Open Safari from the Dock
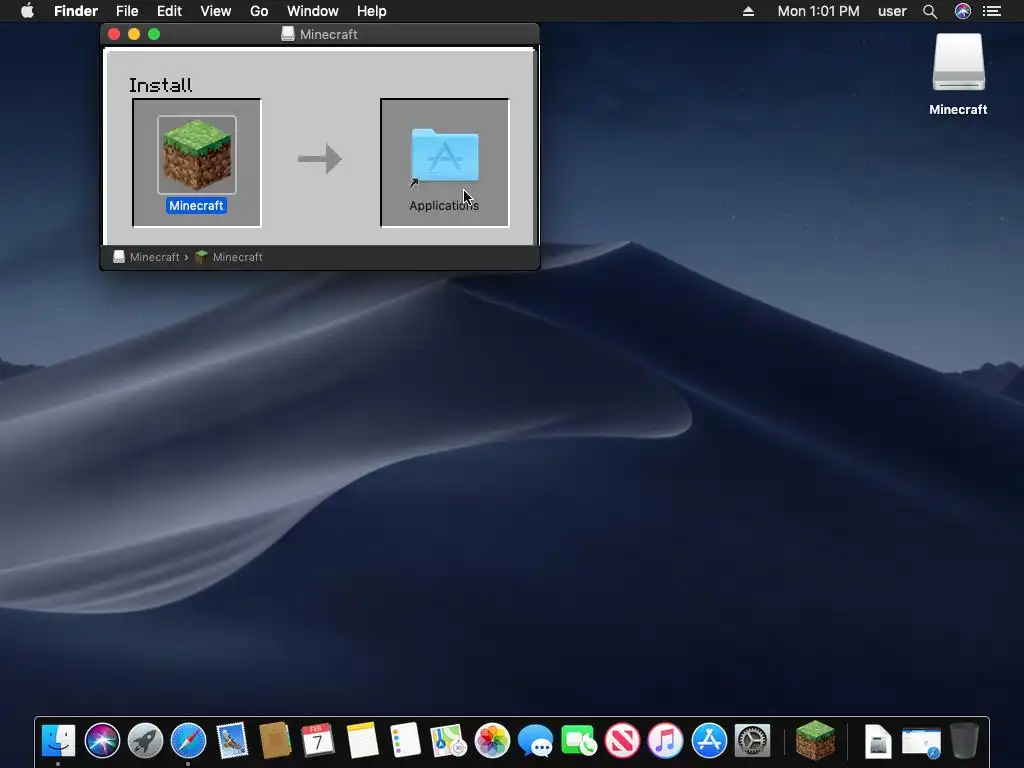This screenshot has height=768, width=1024. click(188, 741)
